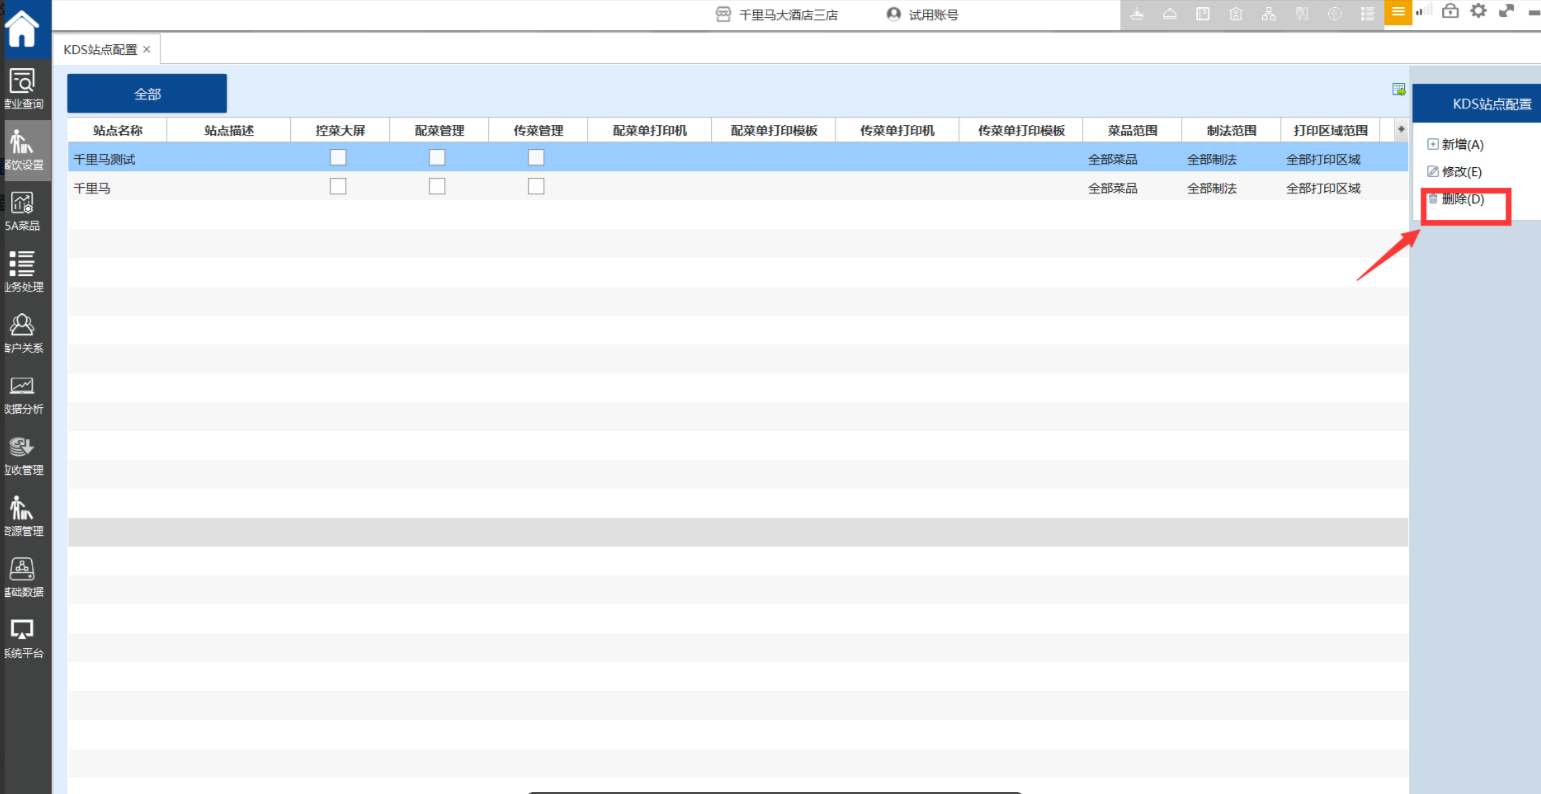Click the export table icon above the grid
The width and height of the screenshot is (1541, 794).
(x=1399, y=90)
